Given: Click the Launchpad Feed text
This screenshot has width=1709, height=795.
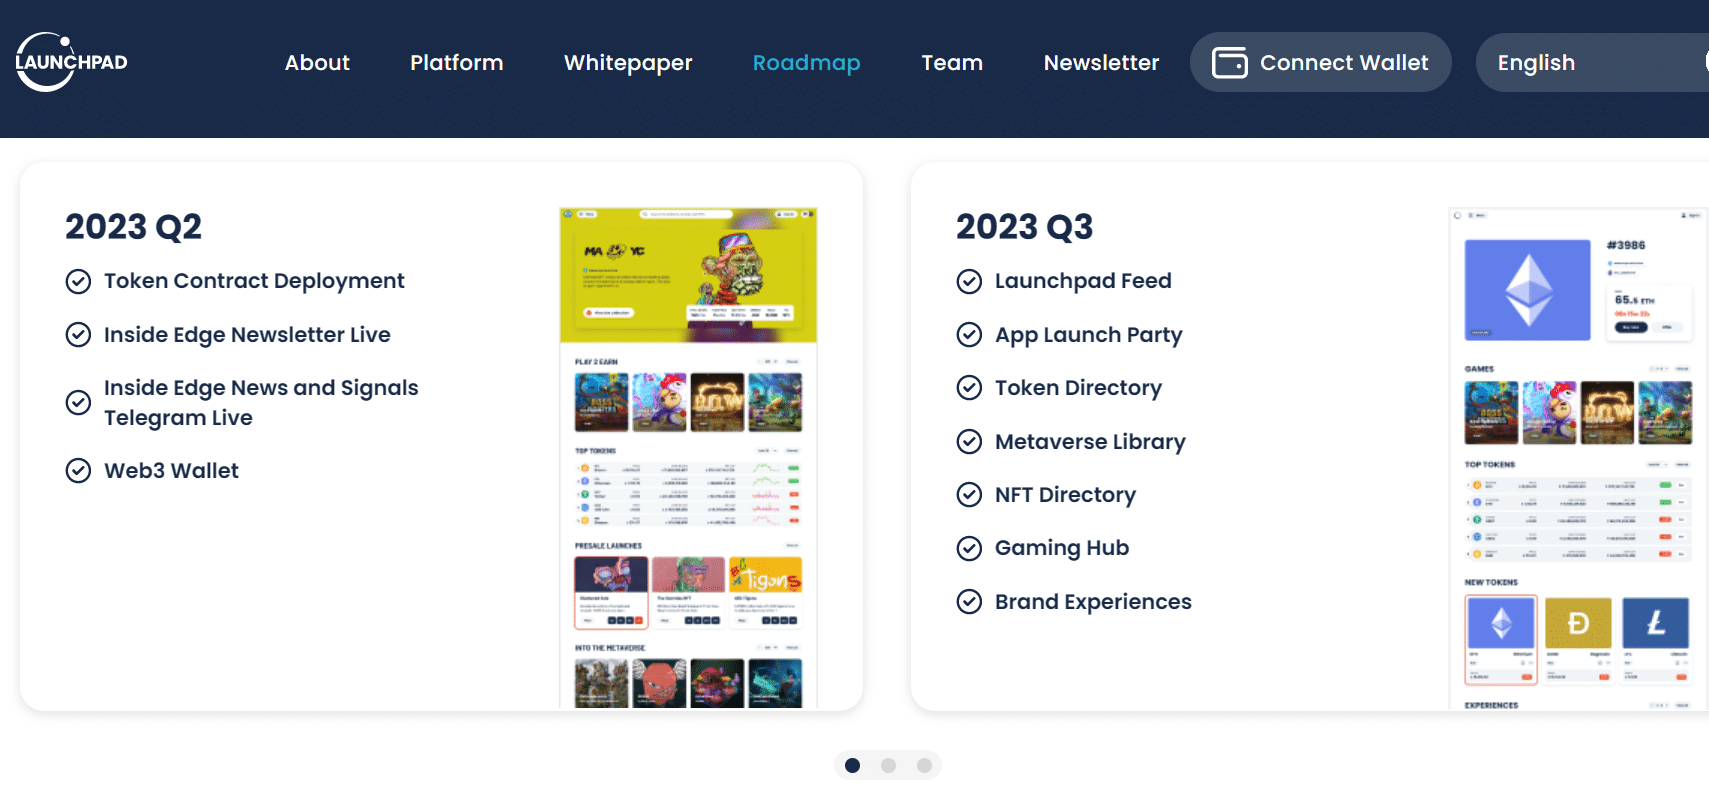Looking at the screenshot, I should point(1083,281).
